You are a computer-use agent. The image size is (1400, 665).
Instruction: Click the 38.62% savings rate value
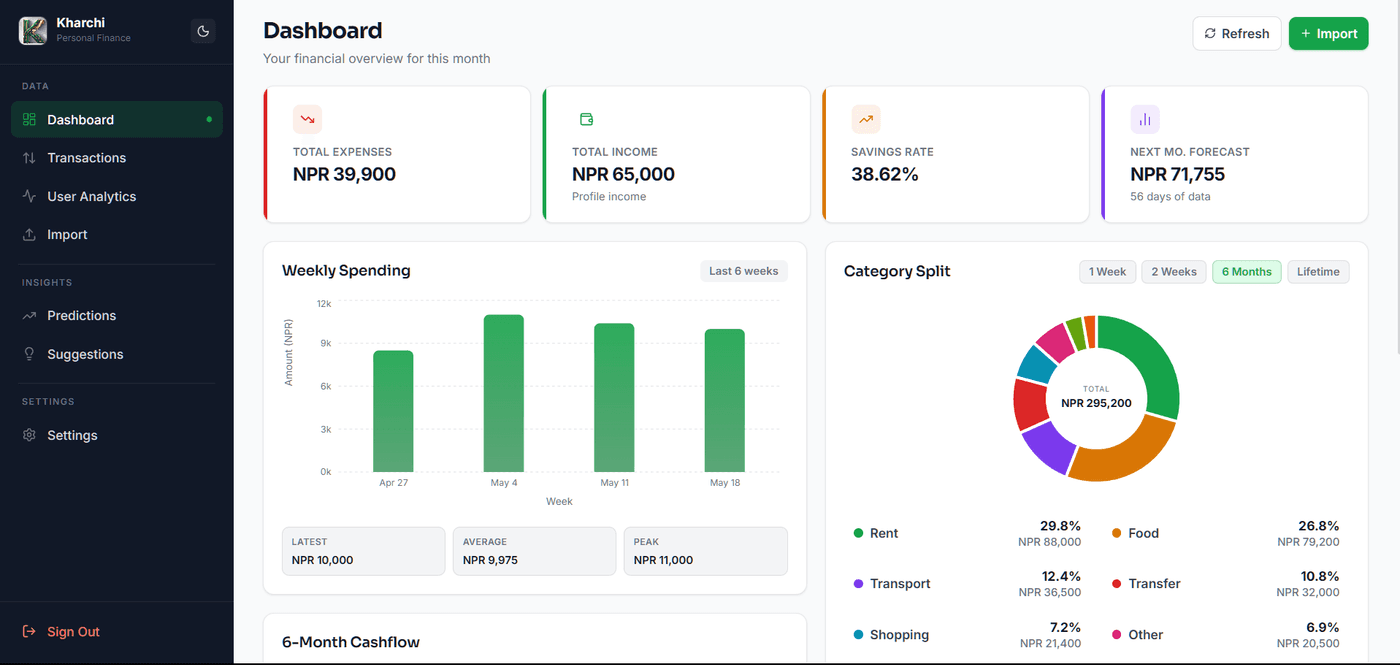[x=884, y=174]
